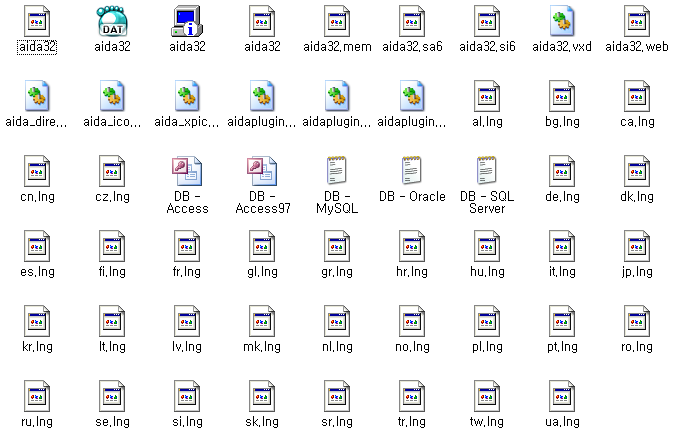Select the ru.lng file name
This screenshot has height=448, width=688.
37,422
